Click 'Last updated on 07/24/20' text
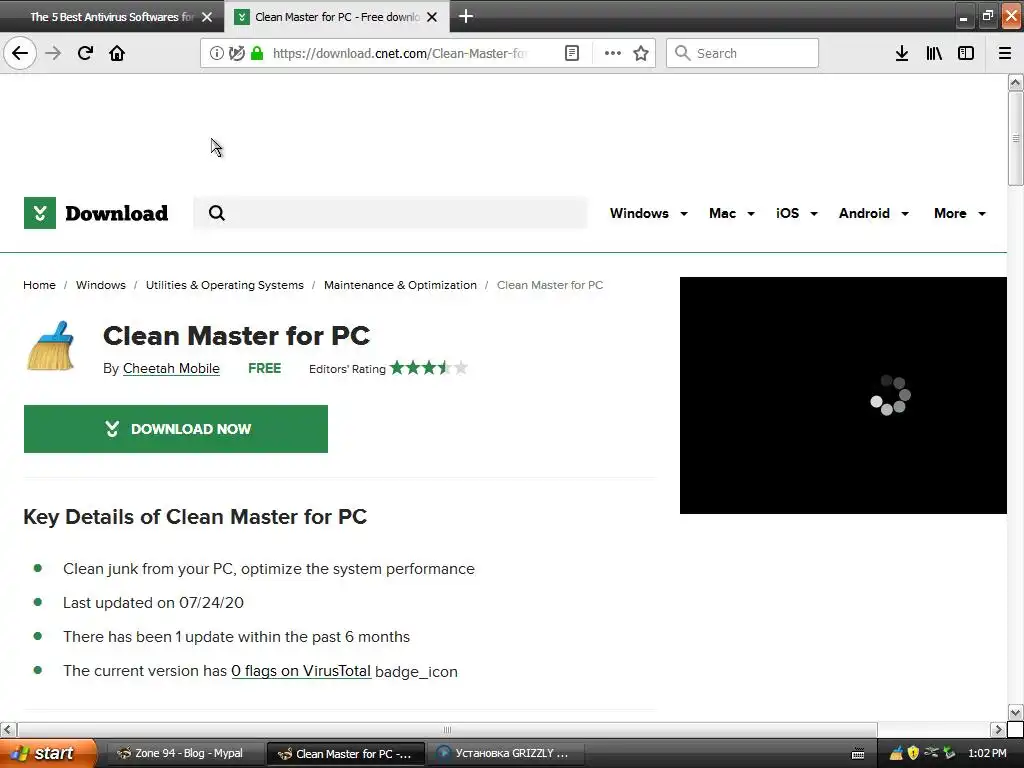 [x=153, y=603]
